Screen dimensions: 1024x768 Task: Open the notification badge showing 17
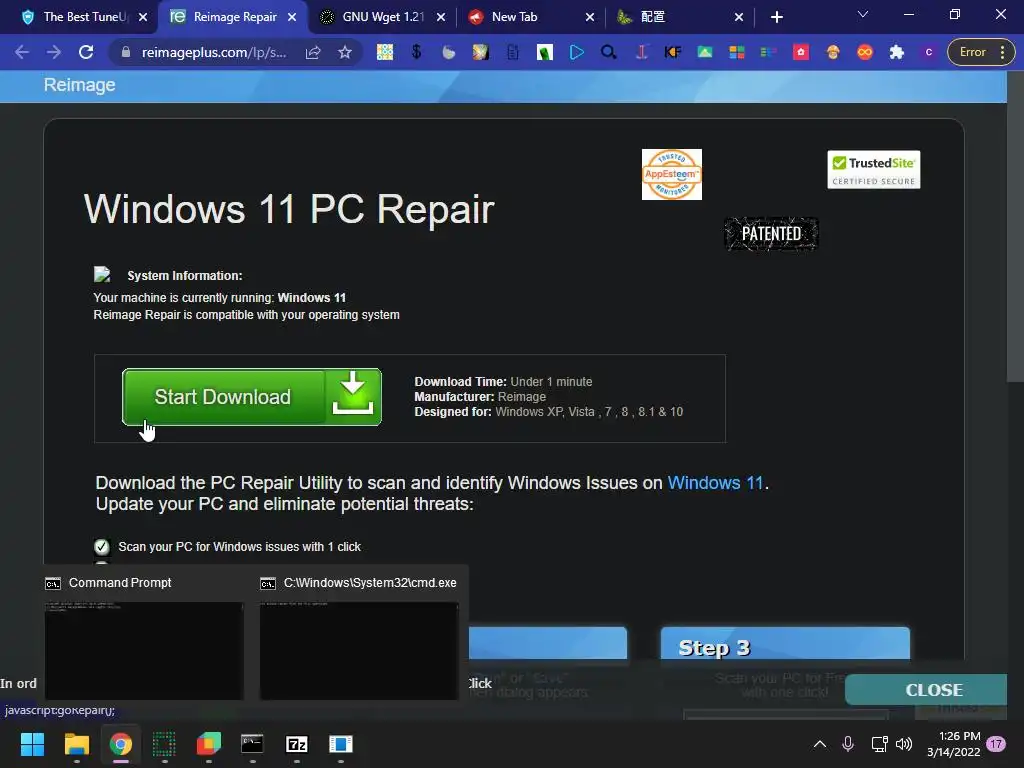tap(996, 744)
